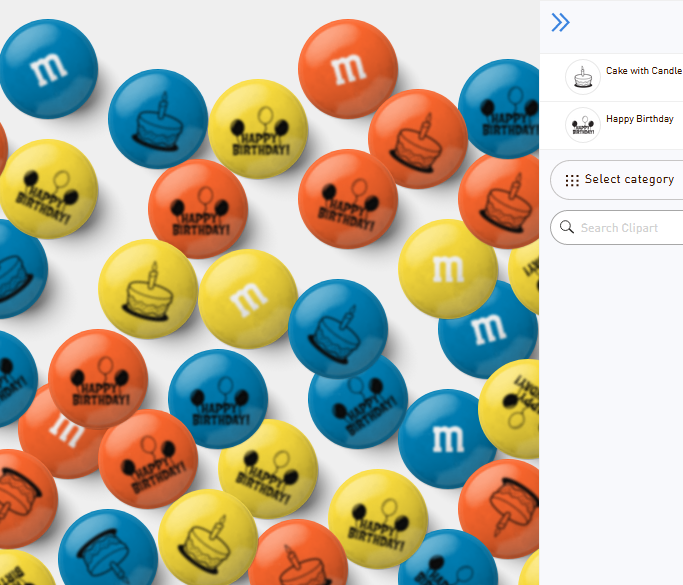The width and height of the screenshot is (683, 585).
Task: Choose the "Cake with Candle" text label
Action: pos(643,71)
